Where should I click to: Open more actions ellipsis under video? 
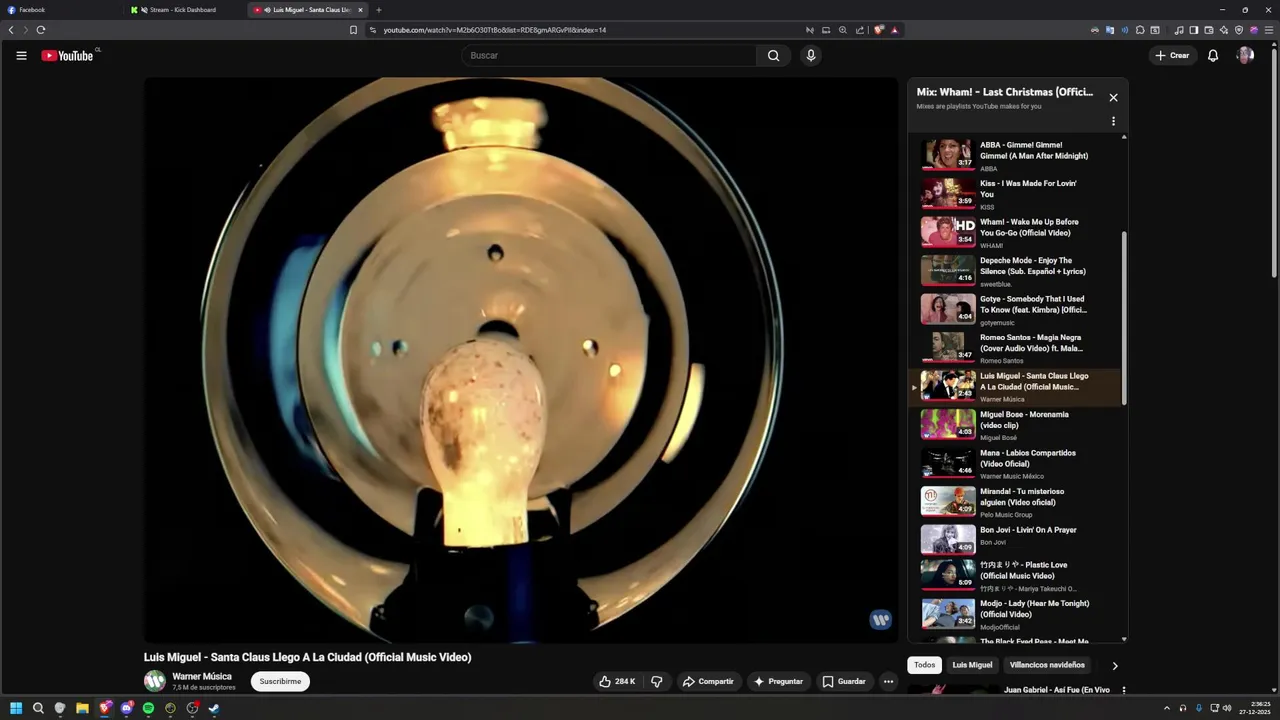[x=888, y=681]
